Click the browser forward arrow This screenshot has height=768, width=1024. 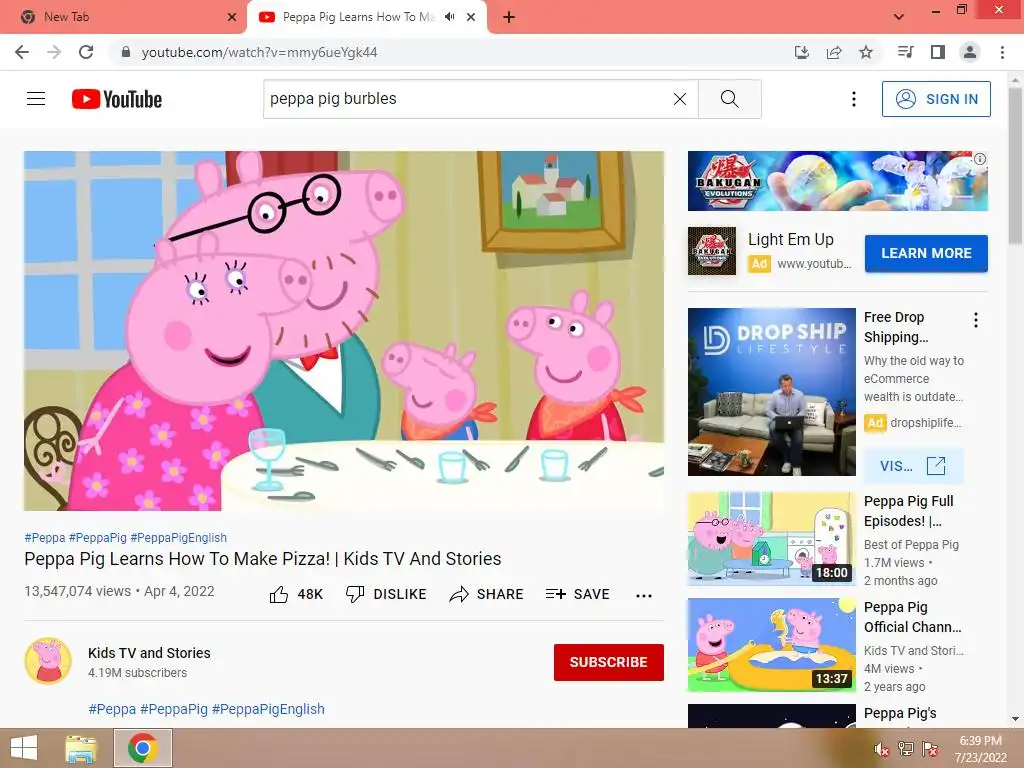coord(54,52)
